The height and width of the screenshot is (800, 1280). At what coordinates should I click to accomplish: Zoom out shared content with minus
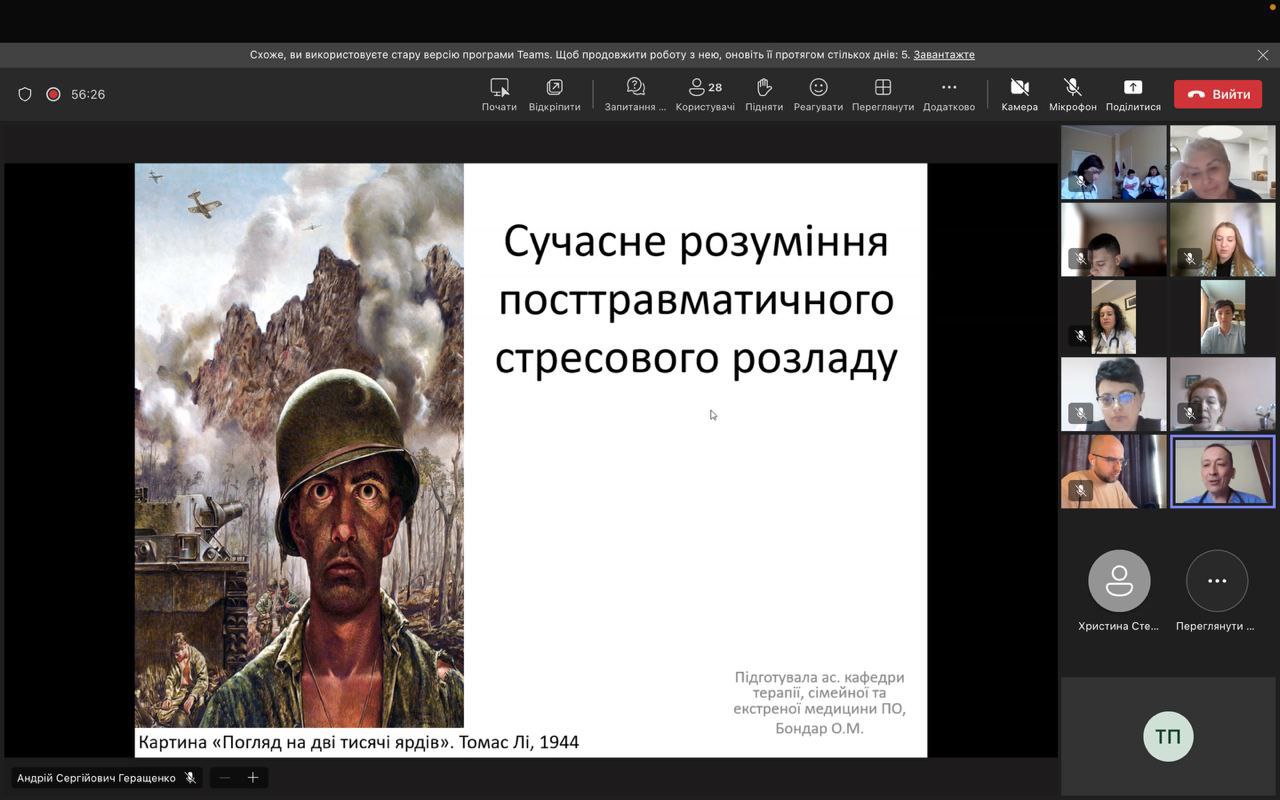pyautogui.click(x=225, y=777)
